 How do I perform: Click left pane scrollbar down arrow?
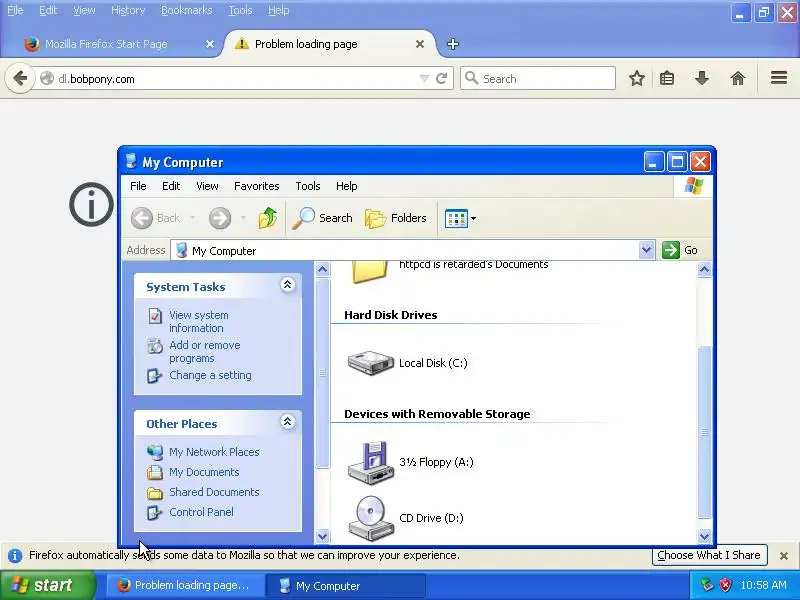322,536
